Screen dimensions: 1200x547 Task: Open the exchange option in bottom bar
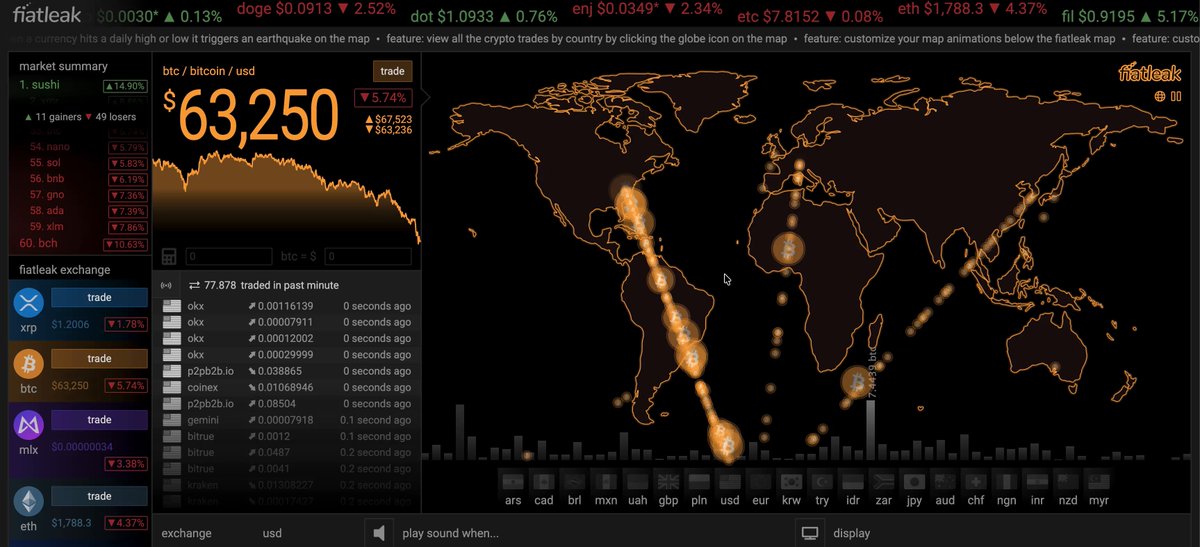[186, 533]
